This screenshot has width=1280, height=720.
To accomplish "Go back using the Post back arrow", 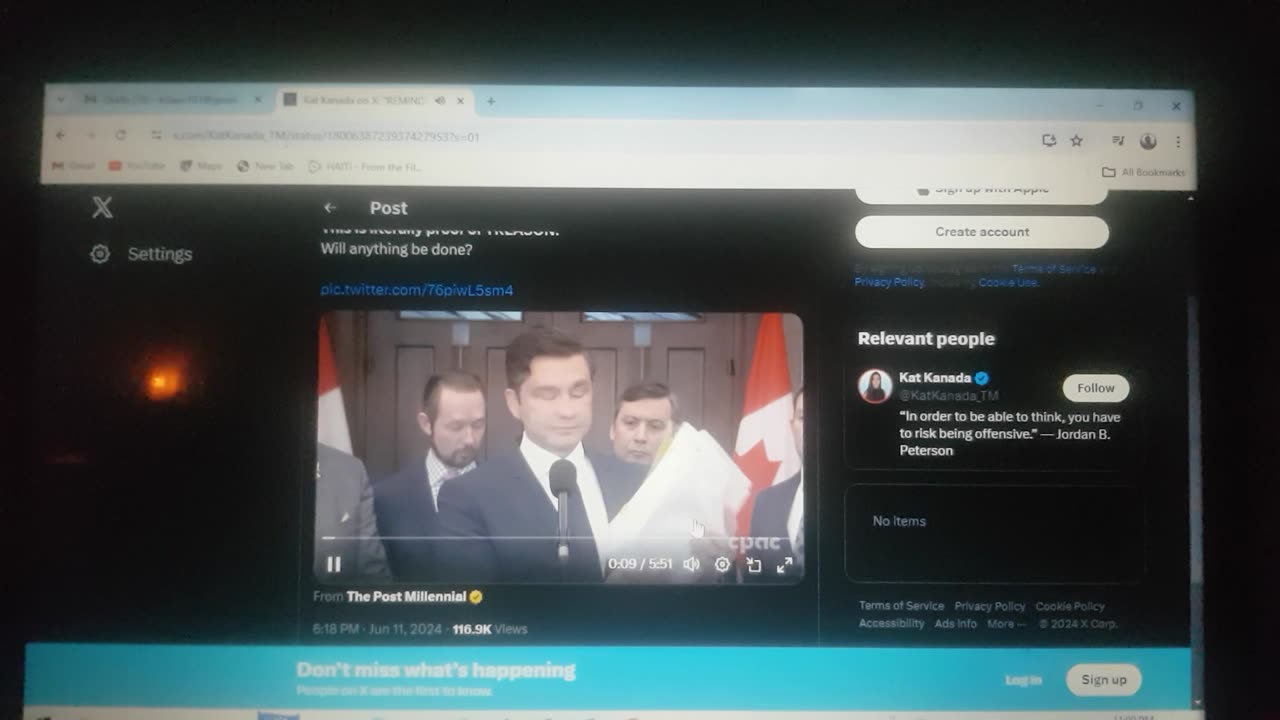I will pos(330,208).
